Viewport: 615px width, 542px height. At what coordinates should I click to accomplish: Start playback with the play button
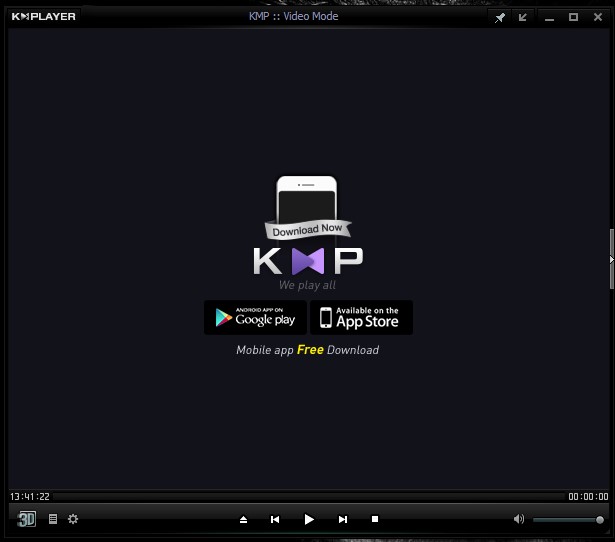click(309, 519)
